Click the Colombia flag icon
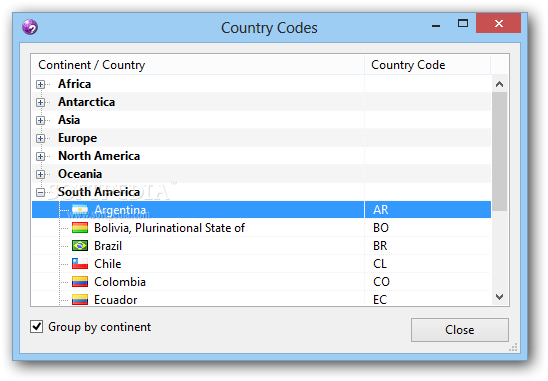 click(80, 282)
